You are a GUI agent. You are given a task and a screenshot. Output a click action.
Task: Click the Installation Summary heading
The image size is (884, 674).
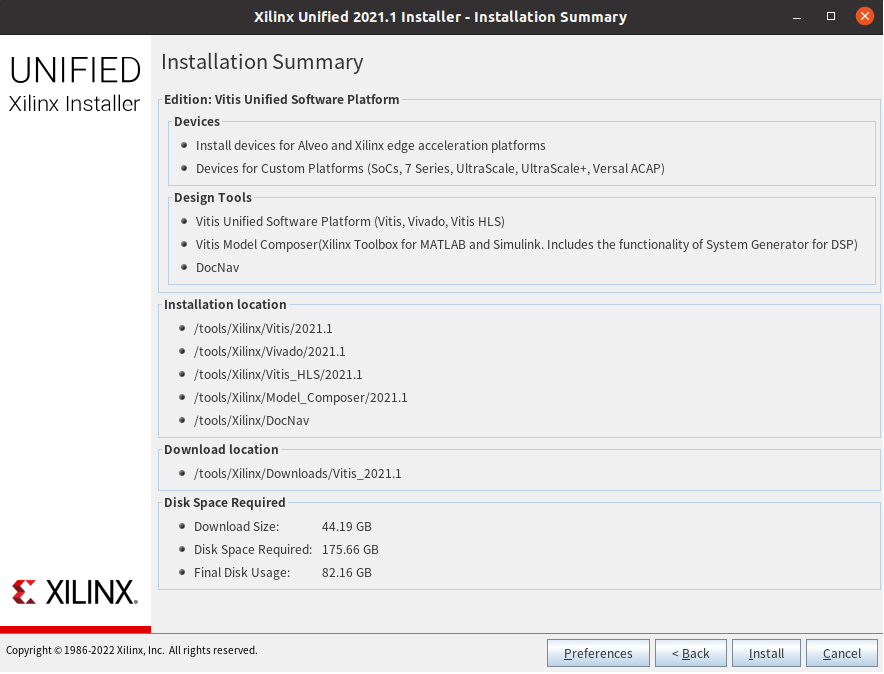pos(262,62)
